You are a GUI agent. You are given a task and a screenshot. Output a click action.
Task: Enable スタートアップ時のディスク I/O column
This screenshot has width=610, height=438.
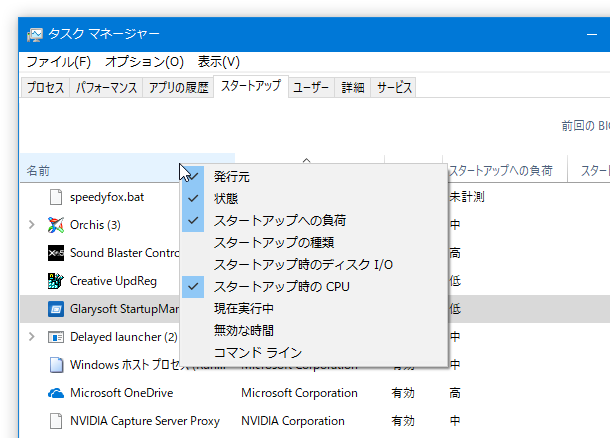click(314, 265)
